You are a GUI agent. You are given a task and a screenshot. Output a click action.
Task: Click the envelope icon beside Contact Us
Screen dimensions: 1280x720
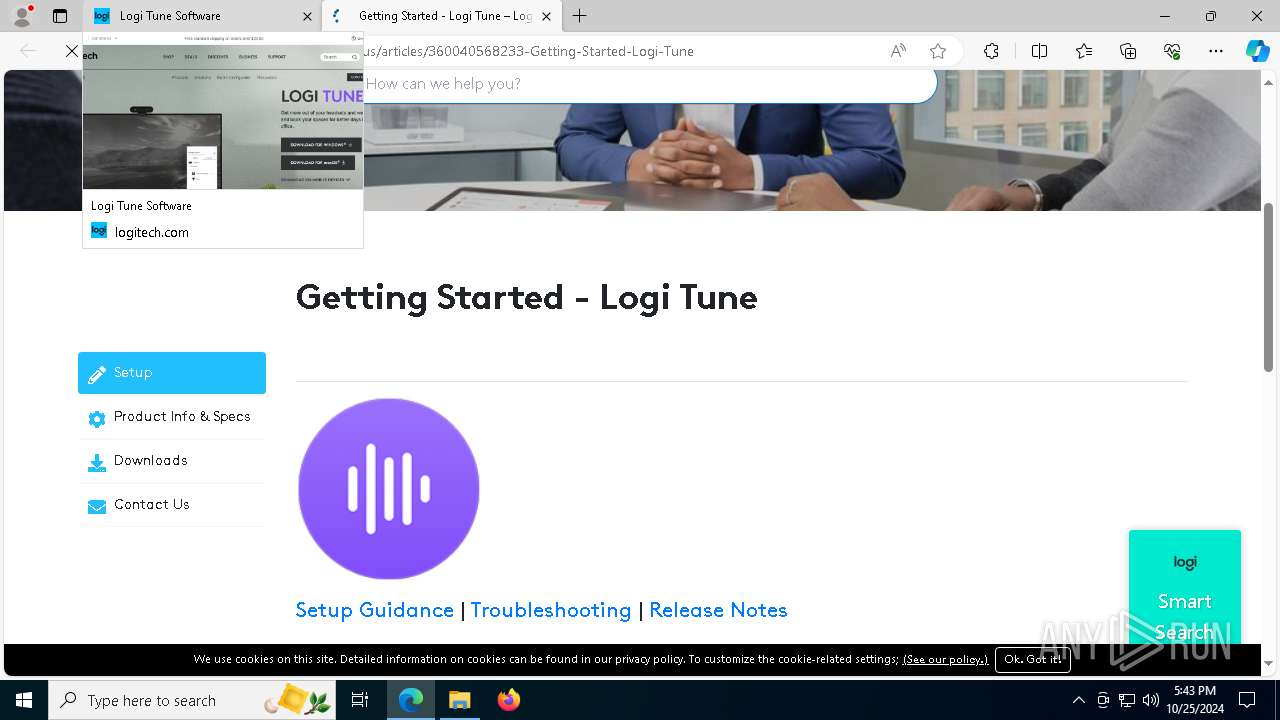point(97,507)
